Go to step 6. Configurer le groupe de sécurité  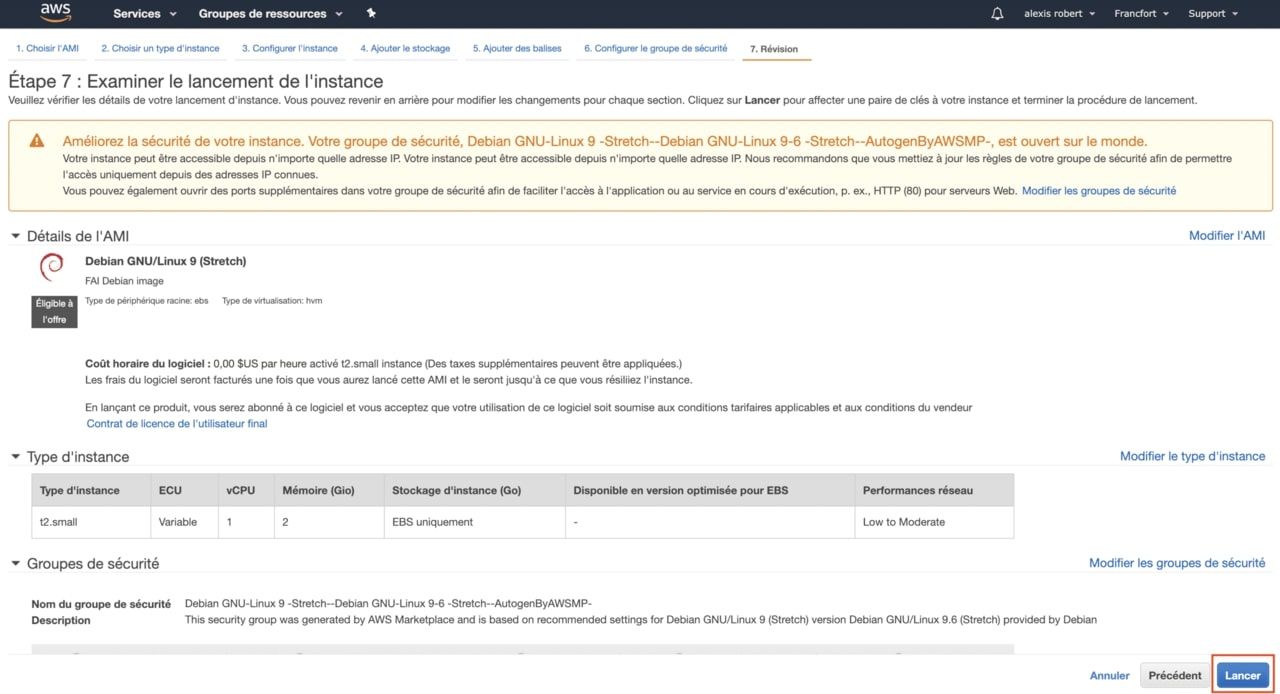[656, 48]
